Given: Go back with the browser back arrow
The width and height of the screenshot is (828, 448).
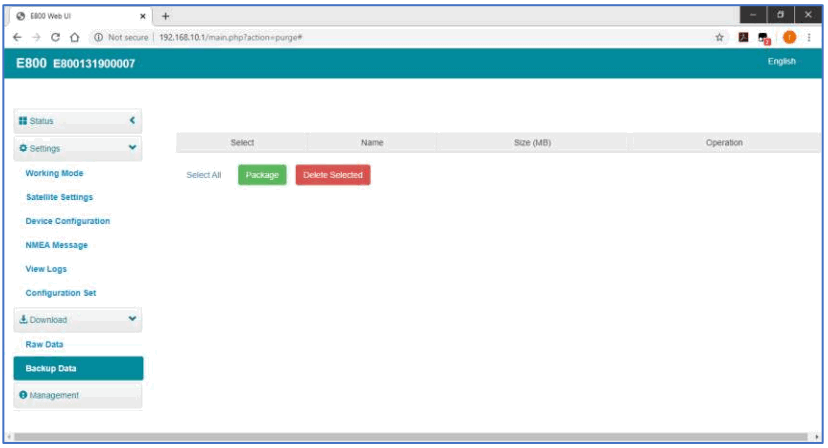Looking at the screenshot, I should 17,38.
